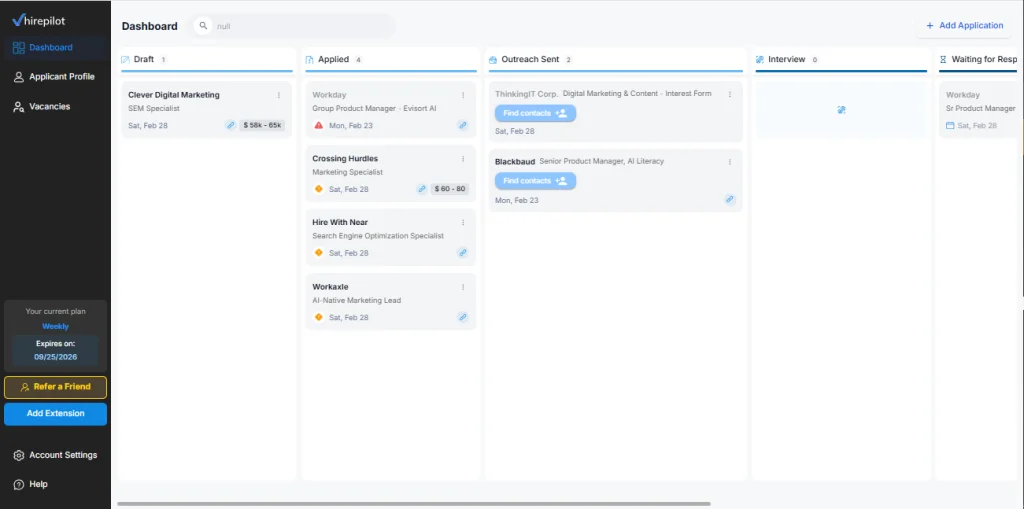1024x509 pixels.
Task: Click the Sr Product Manager card text
Action: [980, 108]
